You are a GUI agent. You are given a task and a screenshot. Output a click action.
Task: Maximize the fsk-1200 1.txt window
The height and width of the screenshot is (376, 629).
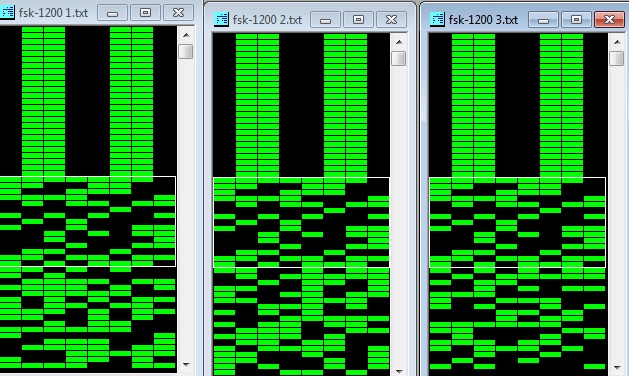pyautogui.click(x=145, y=13)
